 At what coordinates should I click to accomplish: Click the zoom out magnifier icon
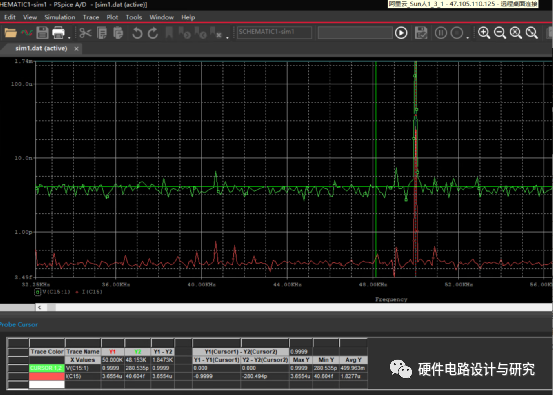pyautogui.click(x=500, y=33)
